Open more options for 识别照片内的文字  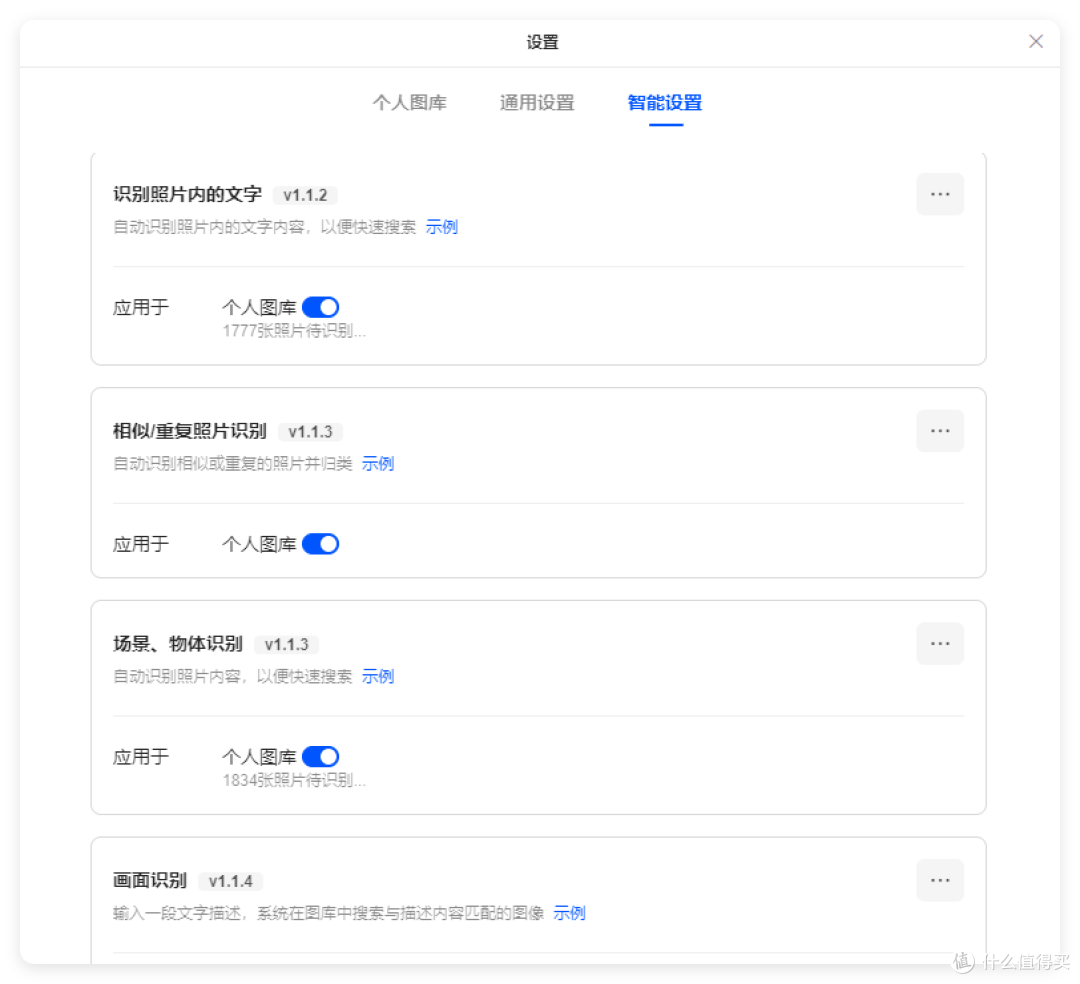point(939,194)
